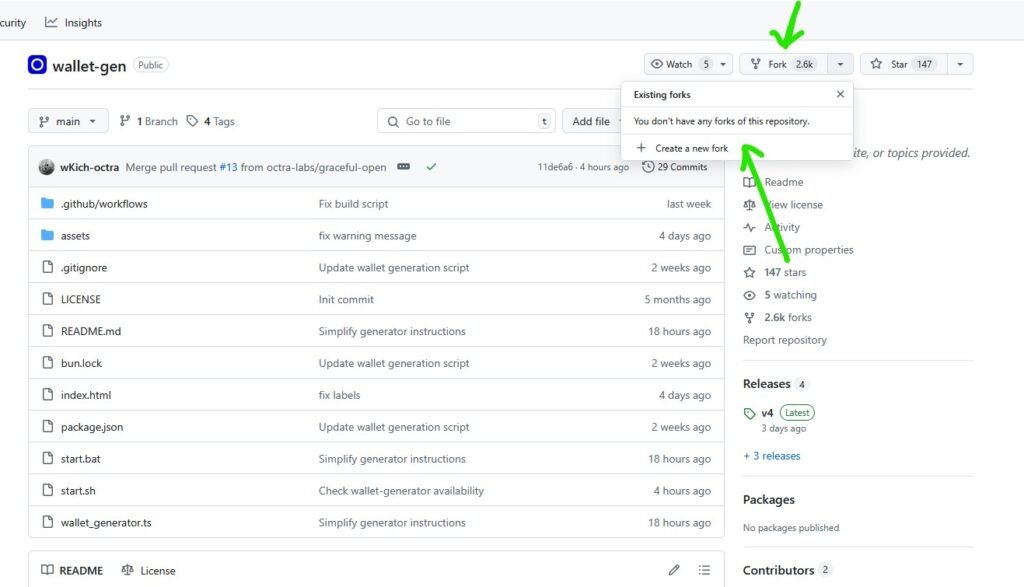Open the View license sidebar link
This screenshot has width=1024, height=587.
(783, 205)
